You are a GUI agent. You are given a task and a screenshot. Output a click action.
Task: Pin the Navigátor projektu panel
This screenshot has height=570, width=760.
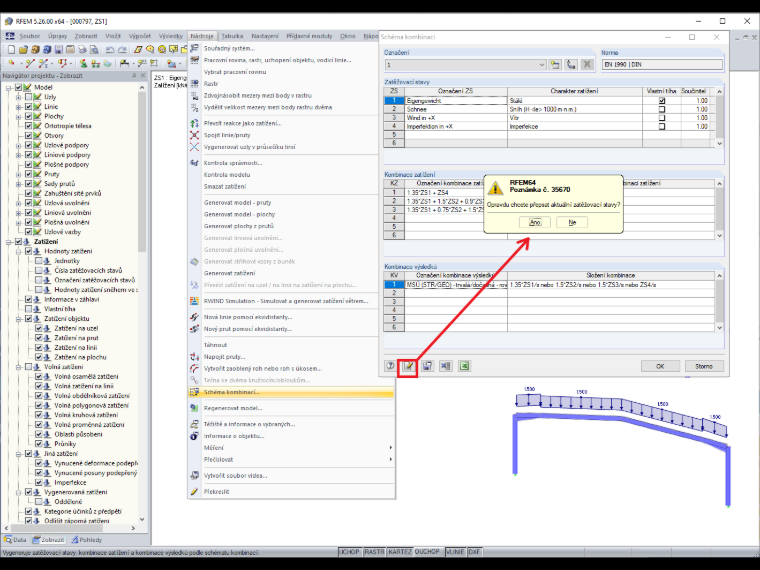[134, 76]
